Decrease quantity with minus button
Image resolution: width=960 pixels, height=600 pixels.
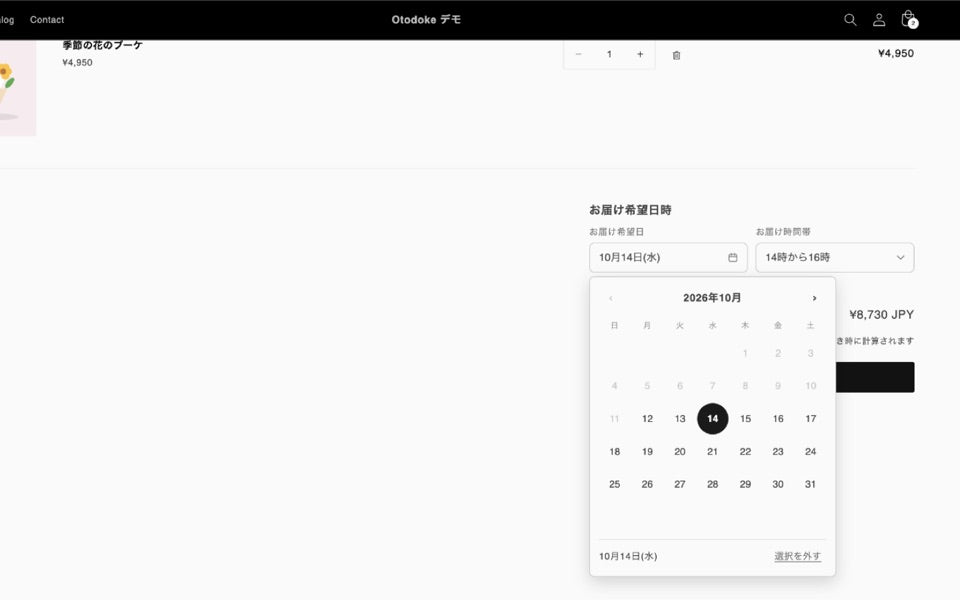pos(578,54)
